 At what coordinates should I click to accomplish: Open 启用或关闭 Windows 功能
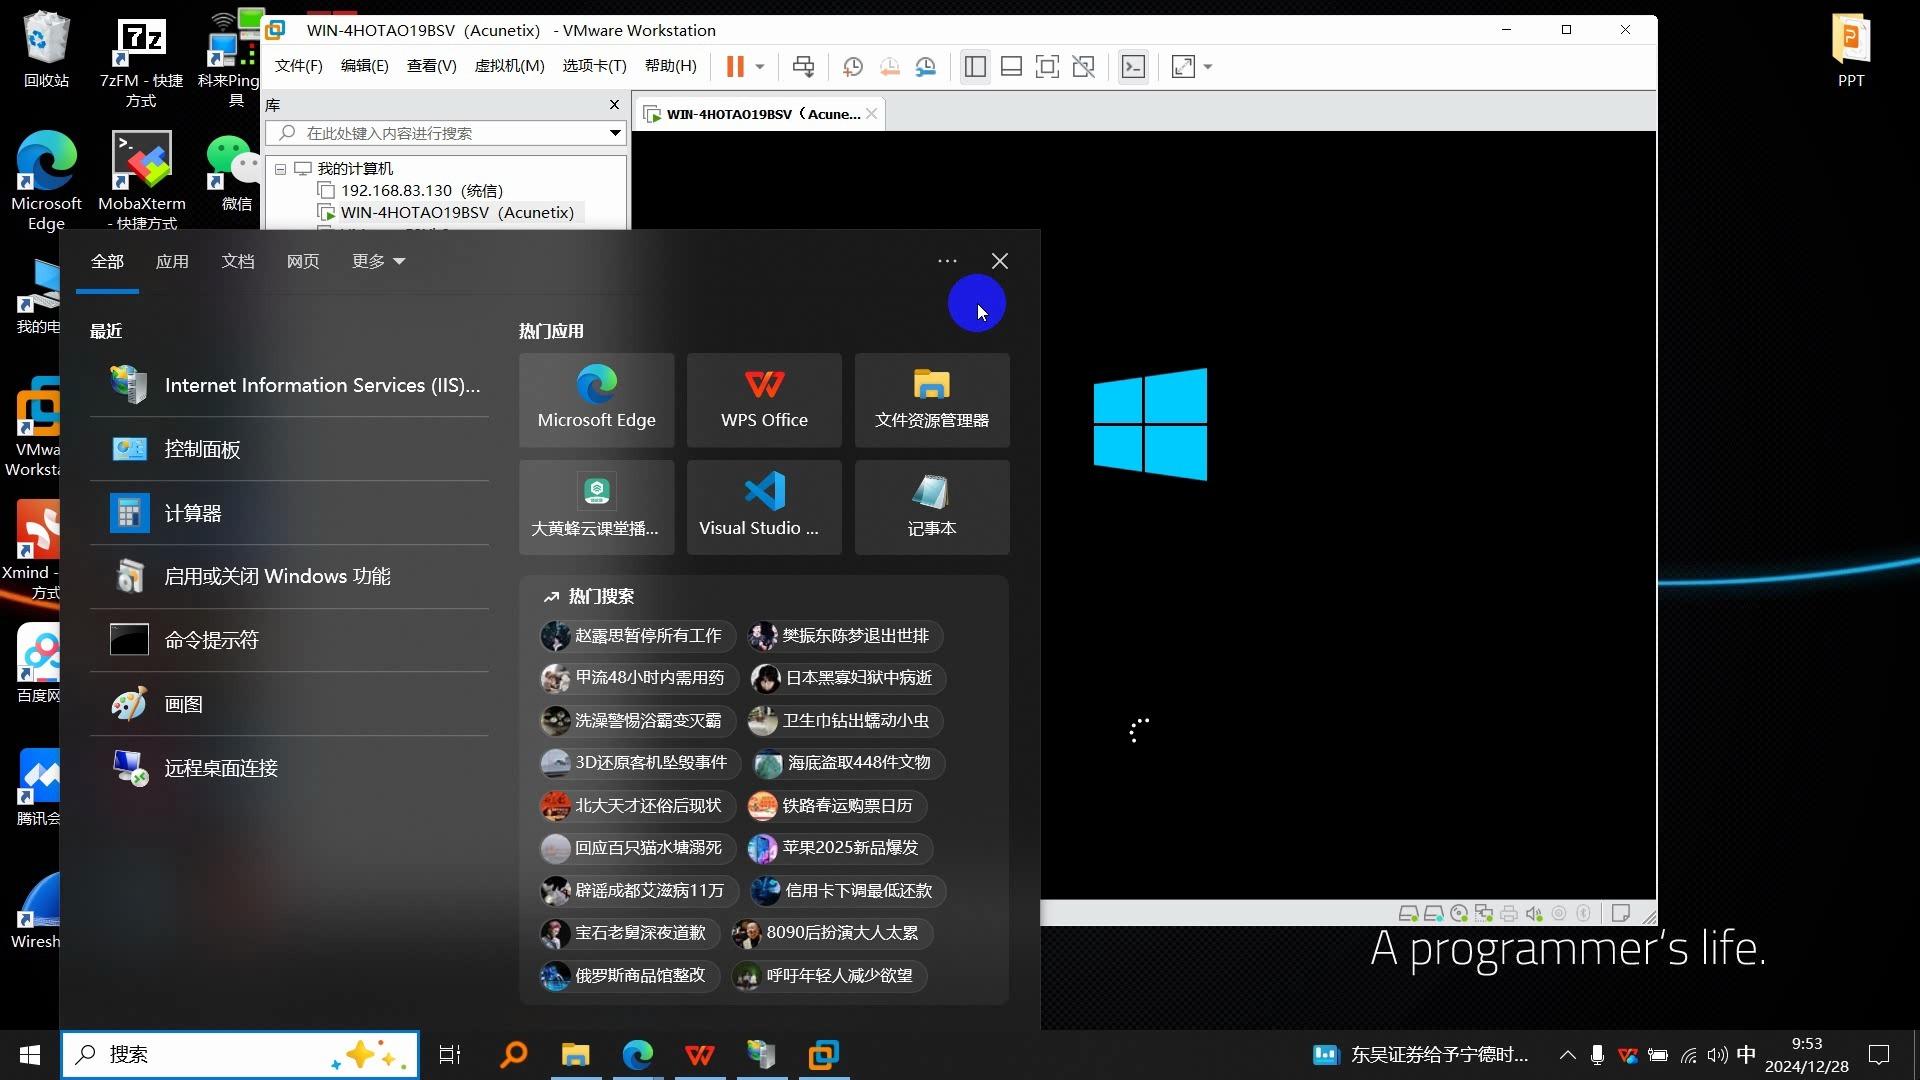(x=289, y=576)
